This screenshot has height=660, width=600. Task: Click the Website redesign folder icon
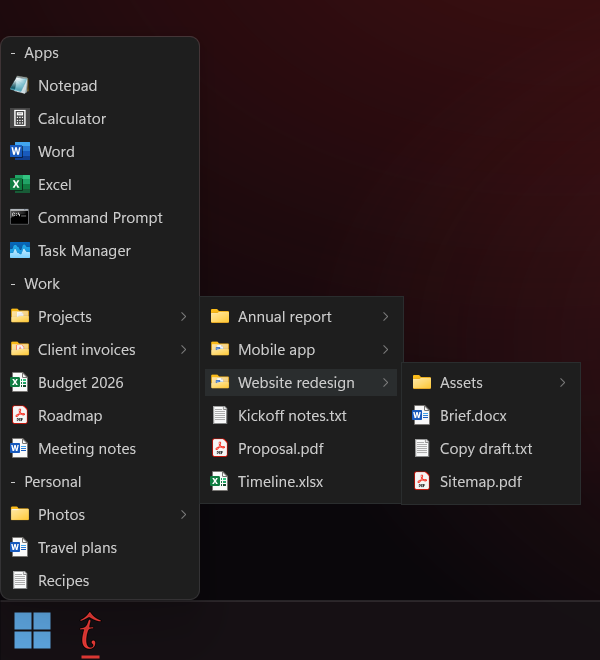tap(220, 382)
